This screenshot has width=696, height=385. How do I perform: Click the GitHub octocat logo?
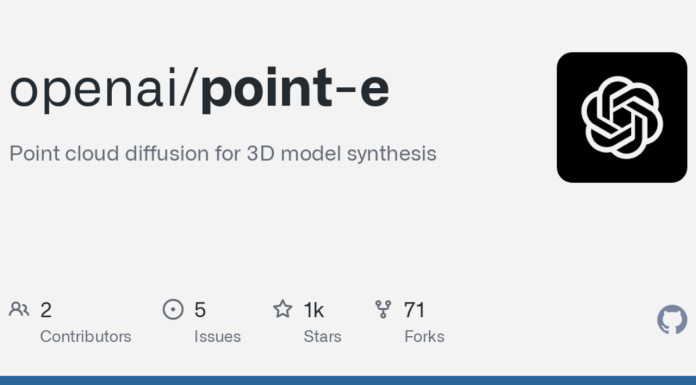[x=672, y=319]
